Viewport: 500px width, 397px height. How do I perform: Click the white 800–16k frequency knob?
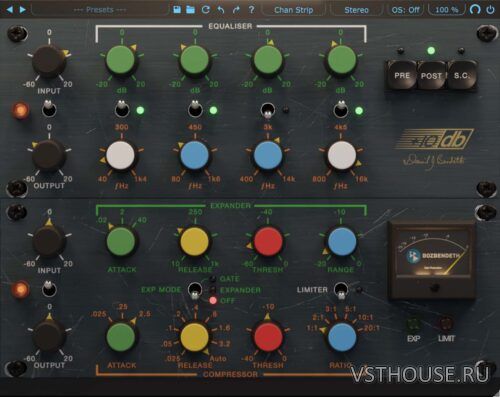coord(342,155)
